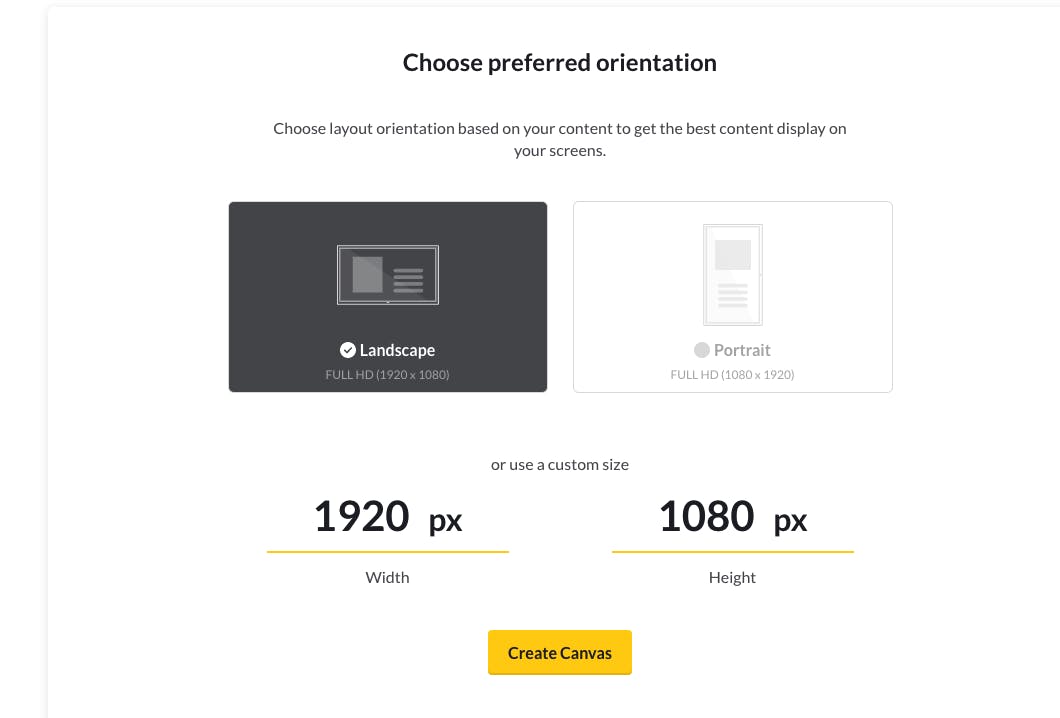This screenshot has height=718, width=1060.
Task: Click FULL HD (1080 x 1920) caption
Action: click(x=732, y=375)
